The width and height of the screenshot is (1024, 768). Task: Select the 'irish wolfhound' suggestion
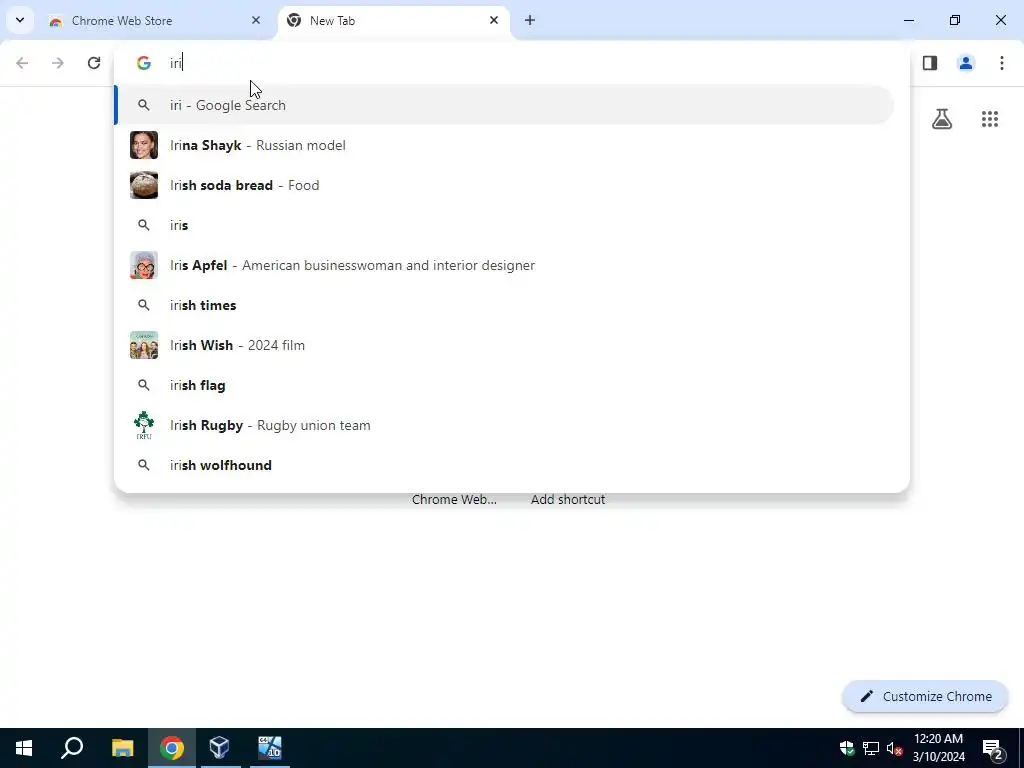(505, 465)
